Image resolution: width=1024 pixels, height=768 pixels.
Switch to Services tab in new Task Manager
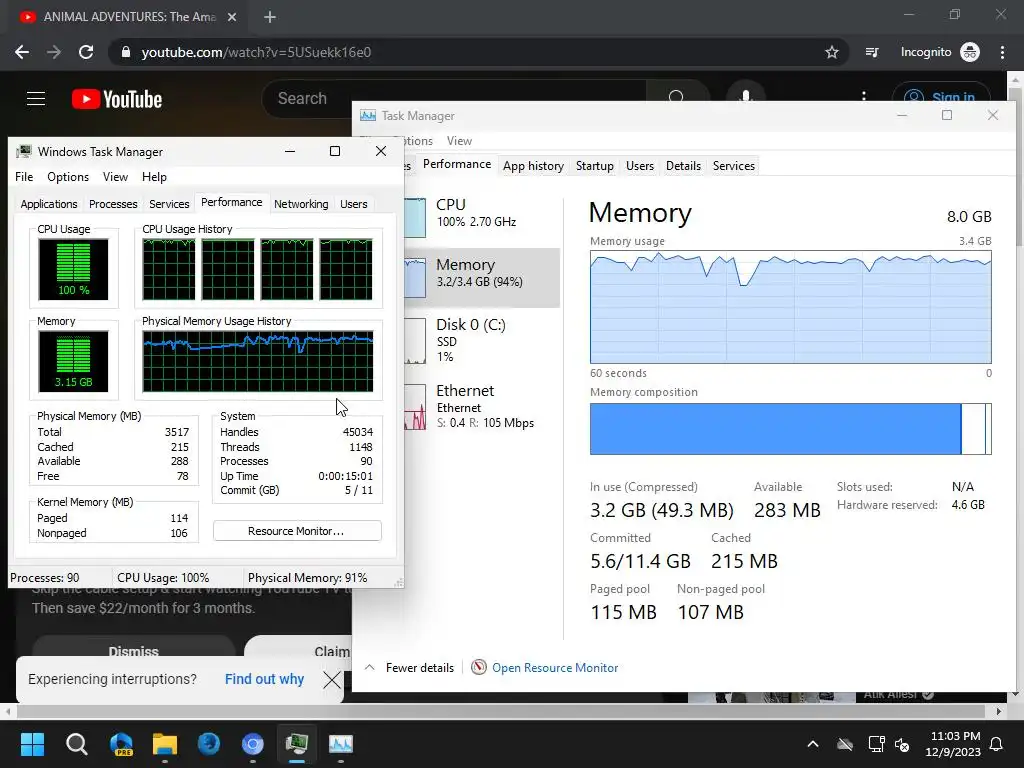(x=733, y=166)
